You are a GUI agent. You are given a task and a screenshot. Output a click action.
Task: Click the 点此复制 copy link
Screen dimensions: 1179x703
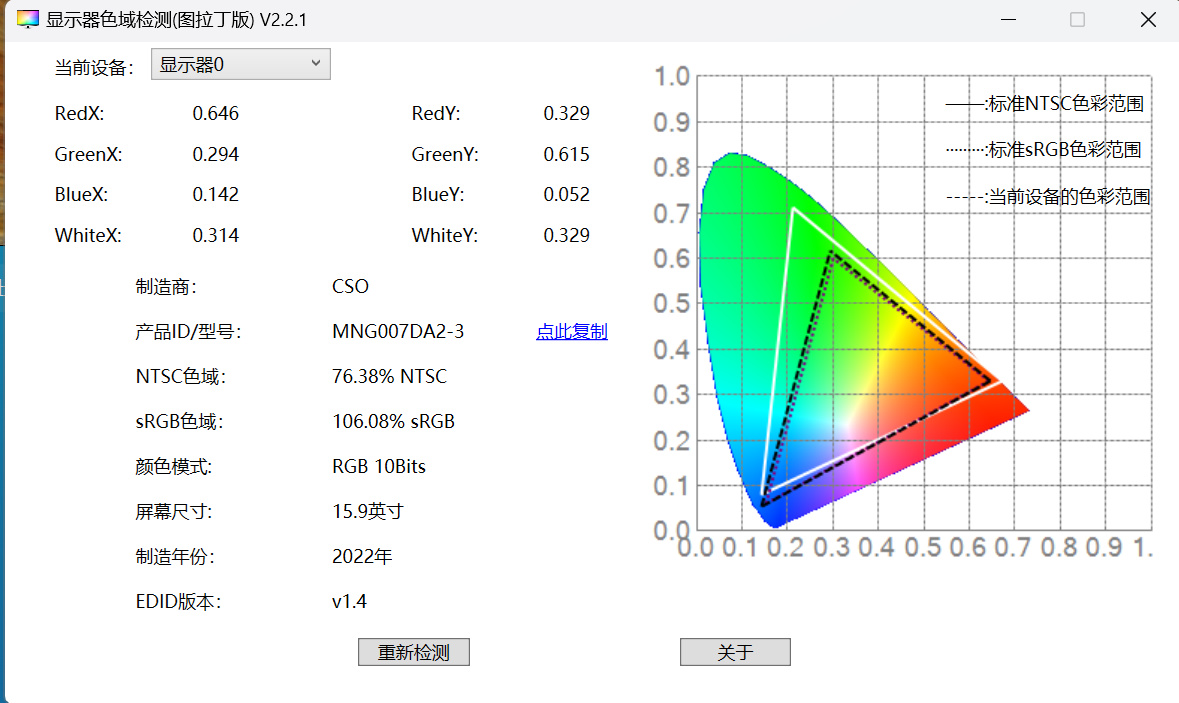(x=571, y=332)
